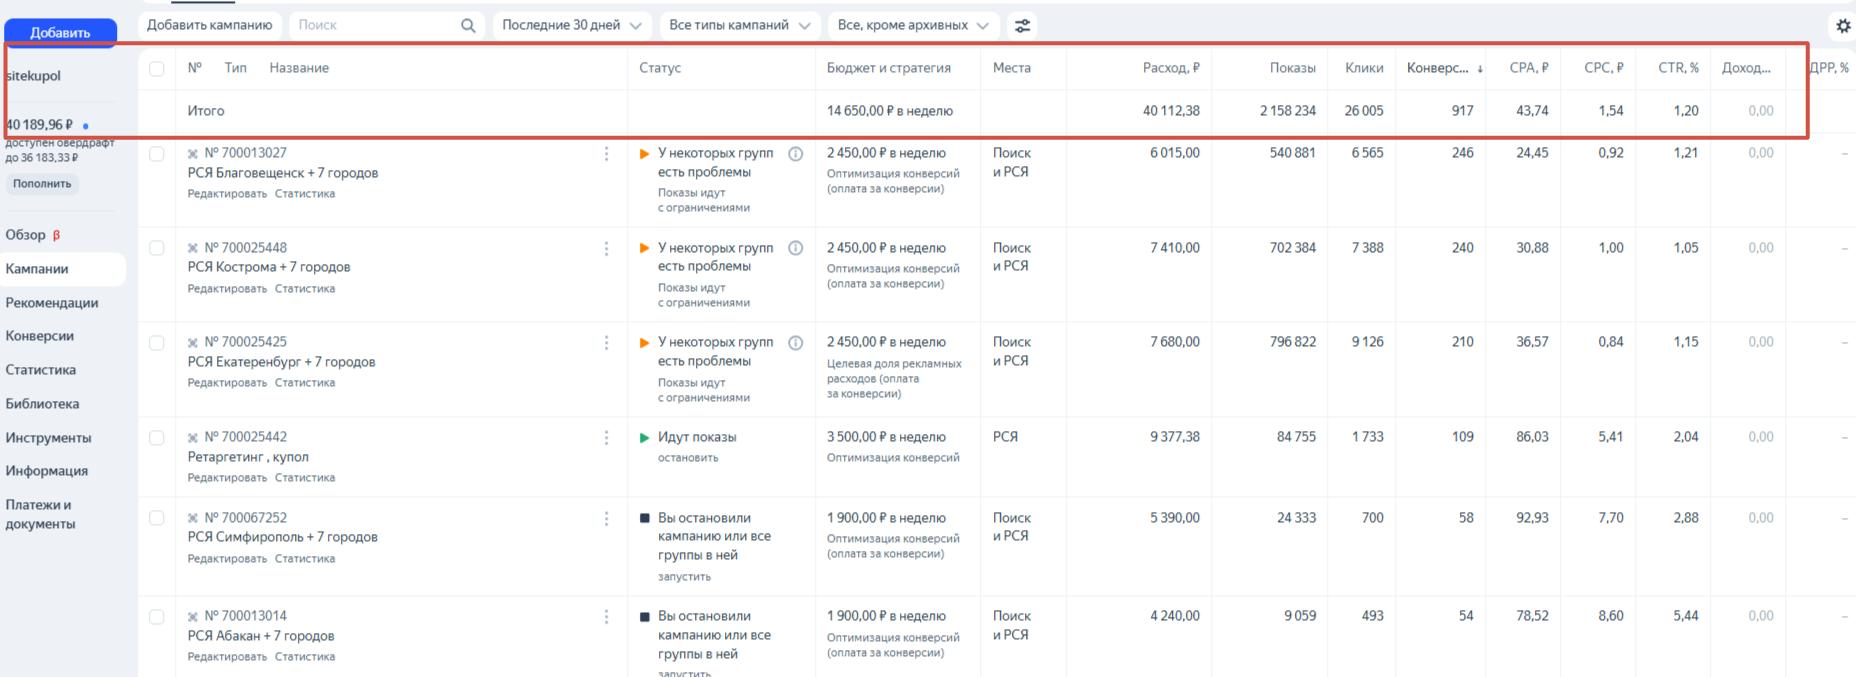Click stopped square icon for РСЯ Абакан

tap(644, 617)
